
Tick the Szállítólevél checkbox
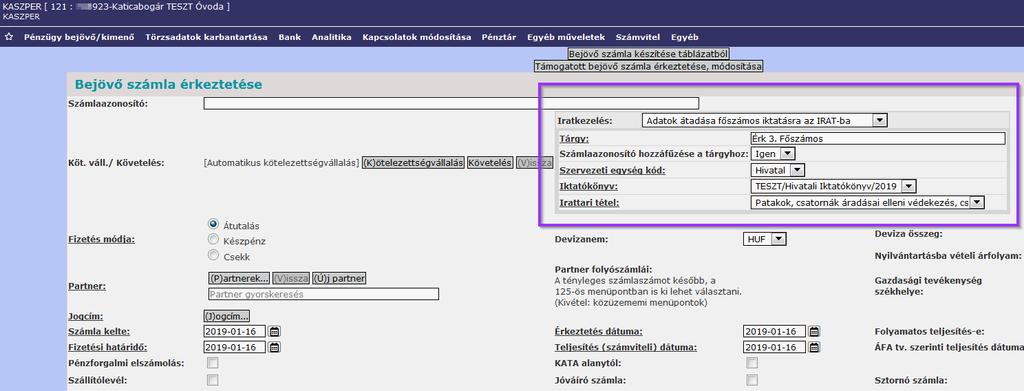click(212, 379)
